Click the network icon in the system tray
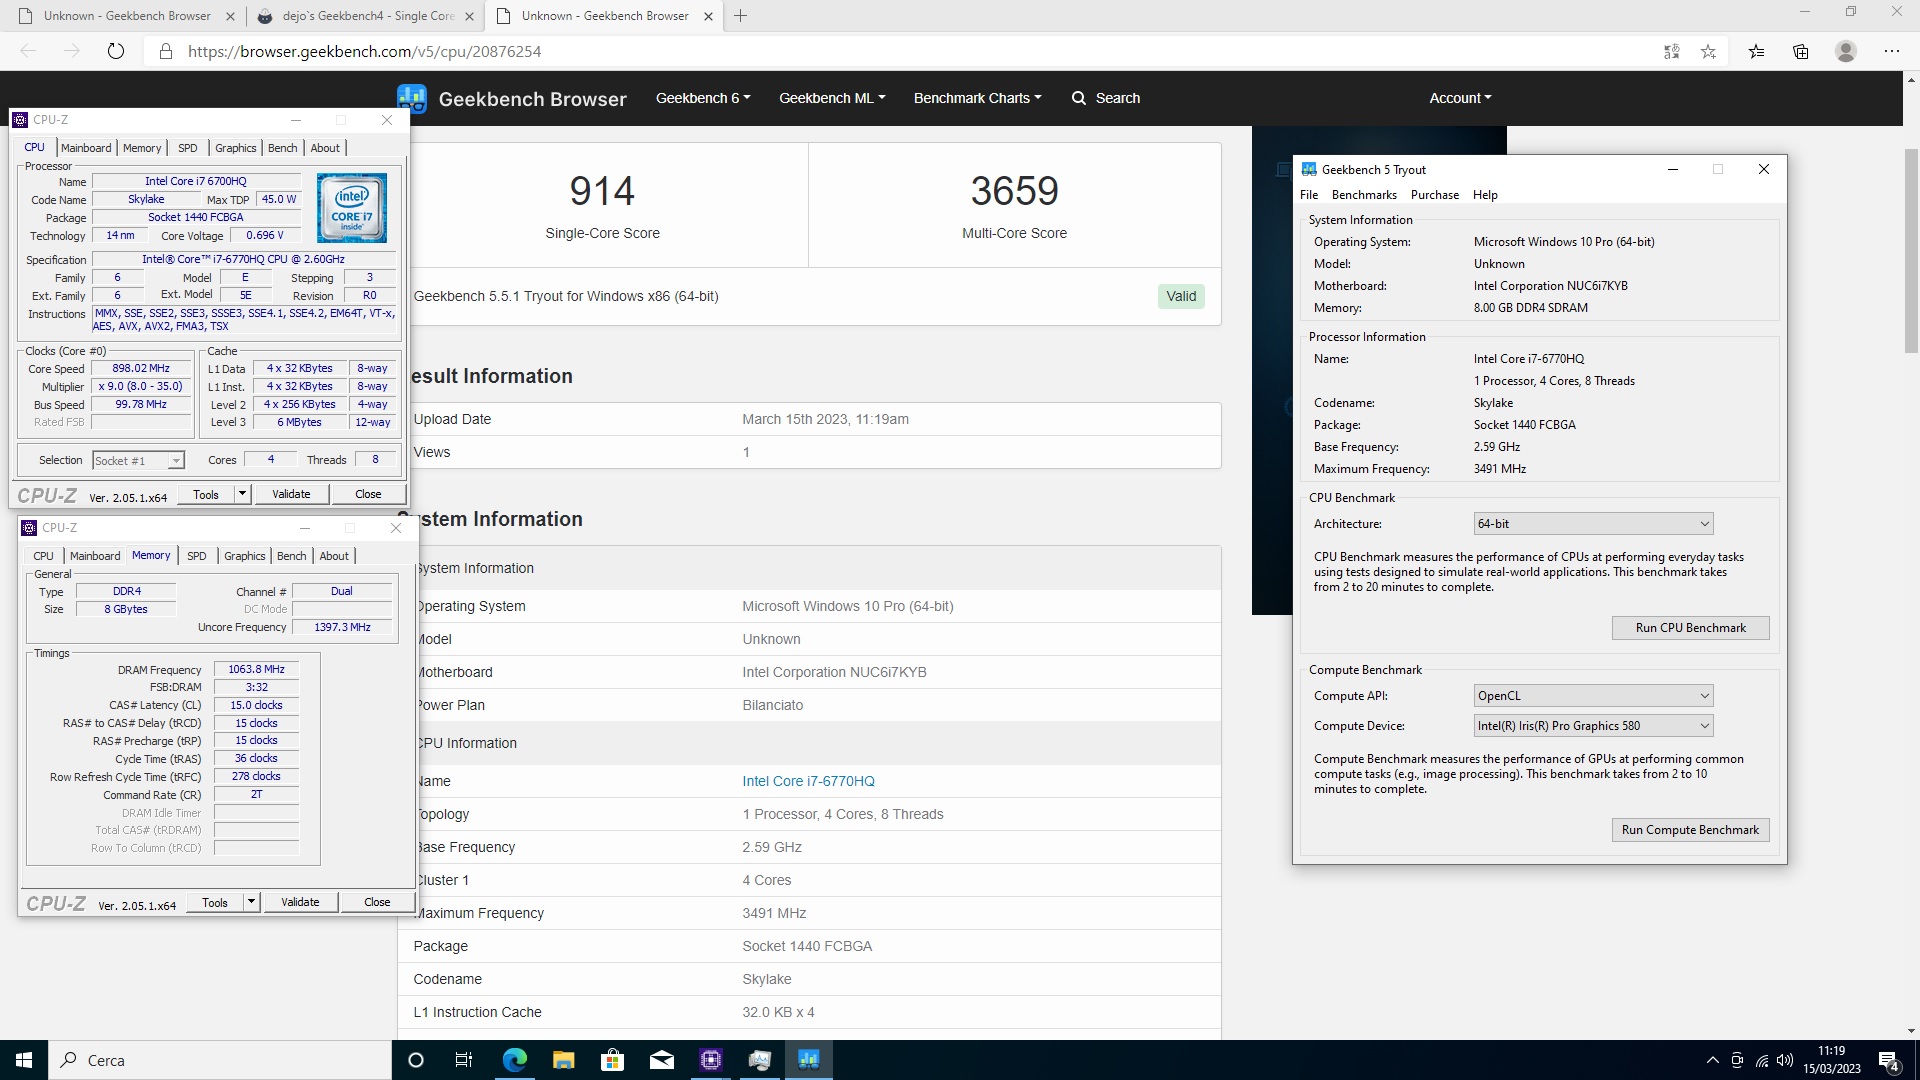 [1761, 1060]
